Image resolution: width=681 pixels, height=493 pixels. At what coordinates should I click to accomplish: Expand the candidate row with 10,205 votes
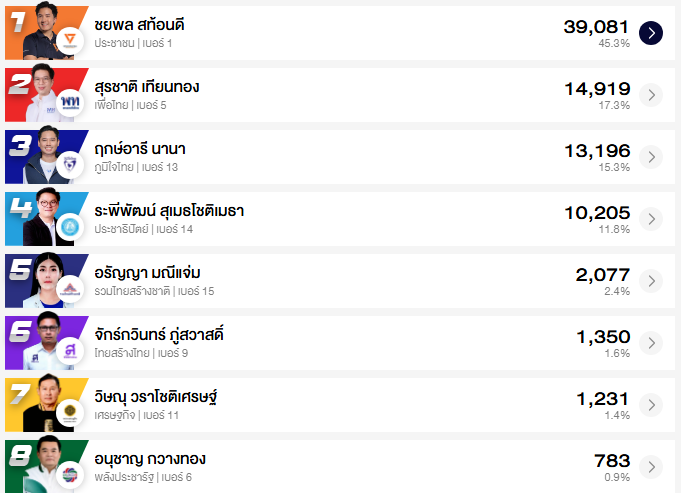tap(651, 219)
